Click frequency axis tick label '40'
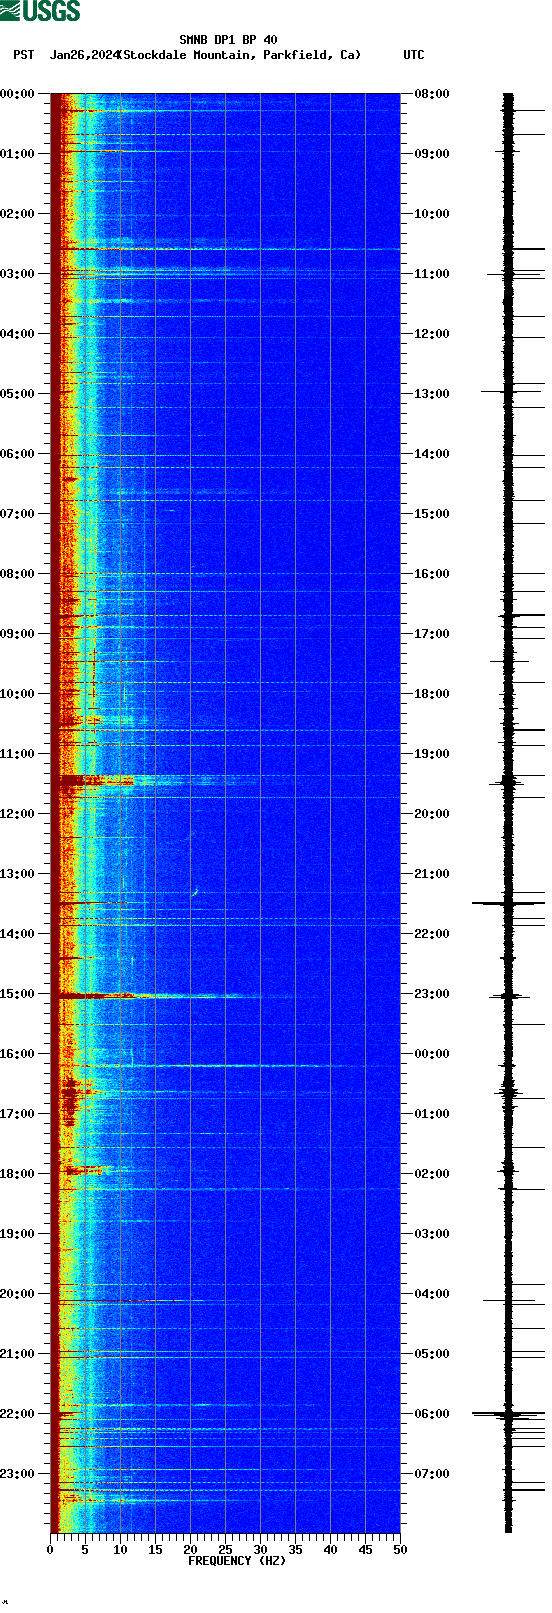552x1613 pixels. pyautogui.click(x=330, y=1550)
